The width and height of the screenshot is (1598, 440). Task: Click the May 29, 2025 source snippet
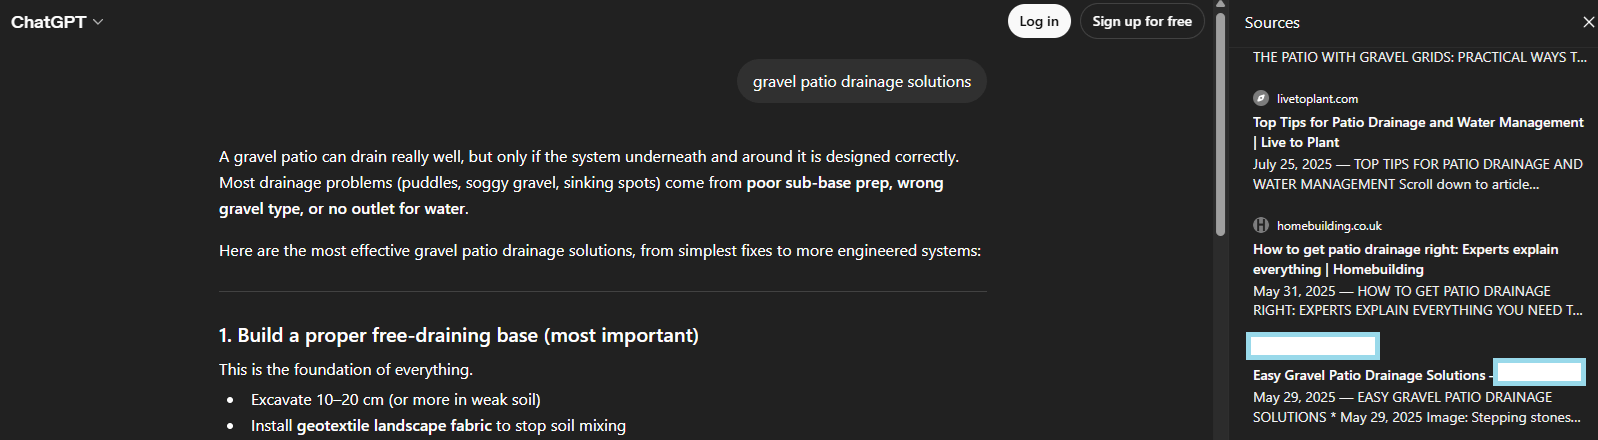[x=1416, y=407]
